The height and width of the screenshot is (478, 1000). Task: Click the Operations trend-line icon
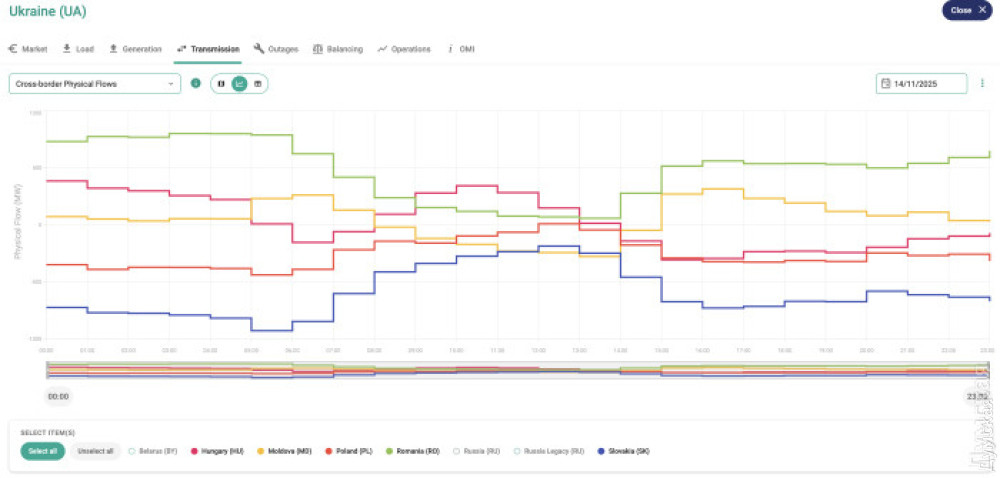382,48
